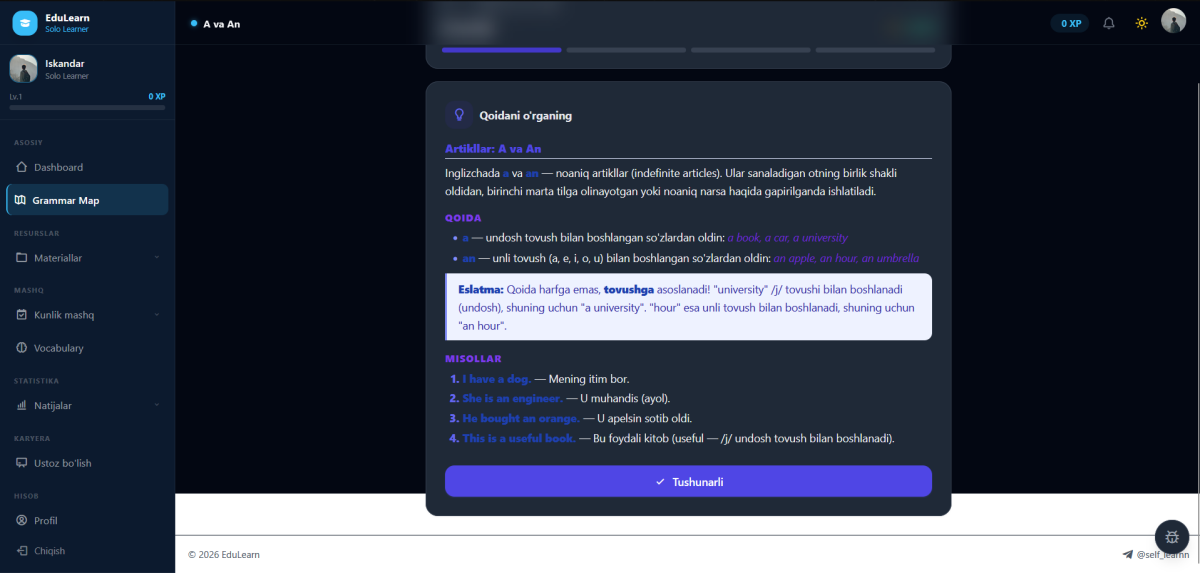Click the 0 XP badge in the top bar
This screenshot has width=1200, height=573.
1070,23
